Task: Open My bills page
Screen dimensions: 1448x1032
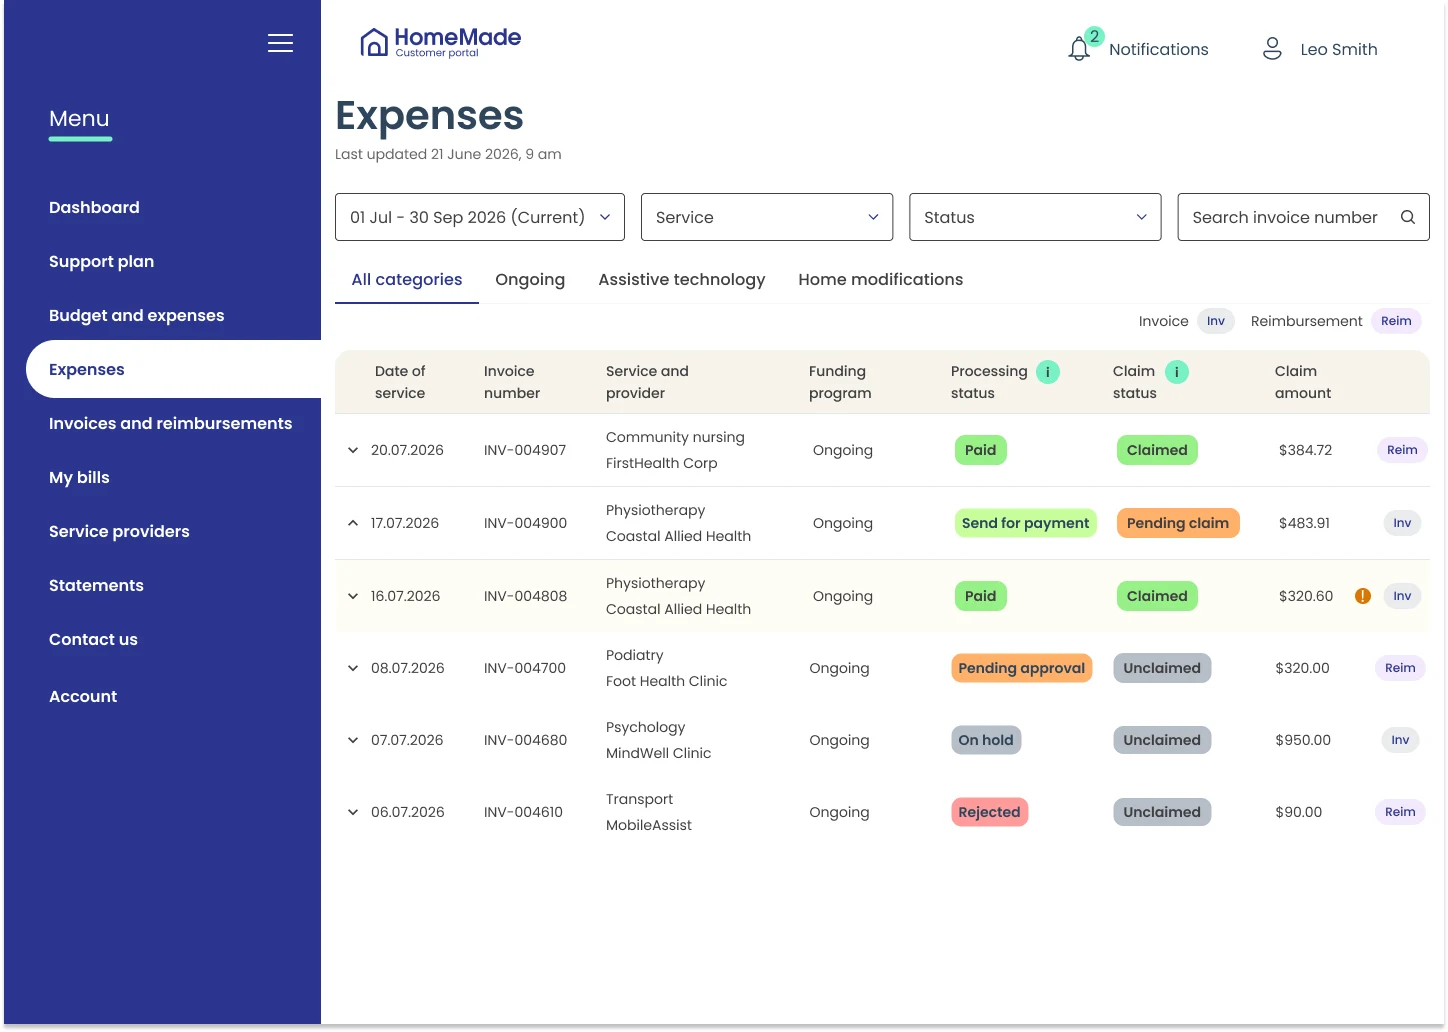Action: point(79,477)
